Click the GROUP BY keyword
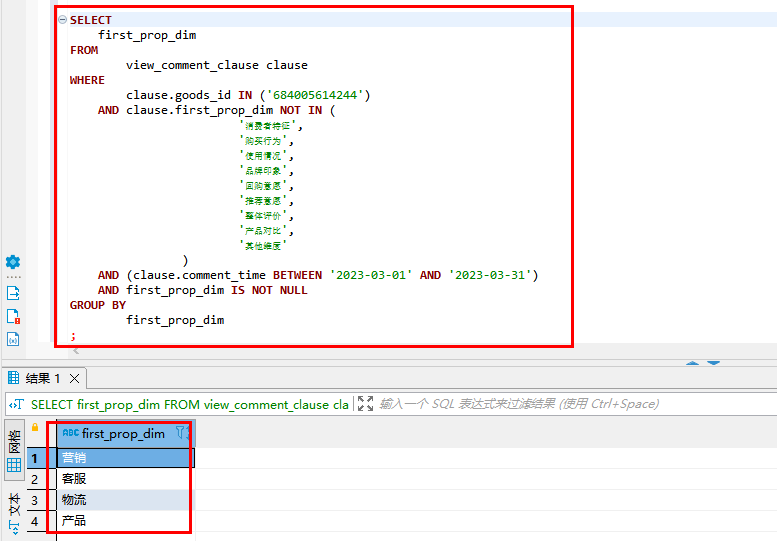Image resolution: width=777 pixels, height=541 pixels. coord(98,305)
